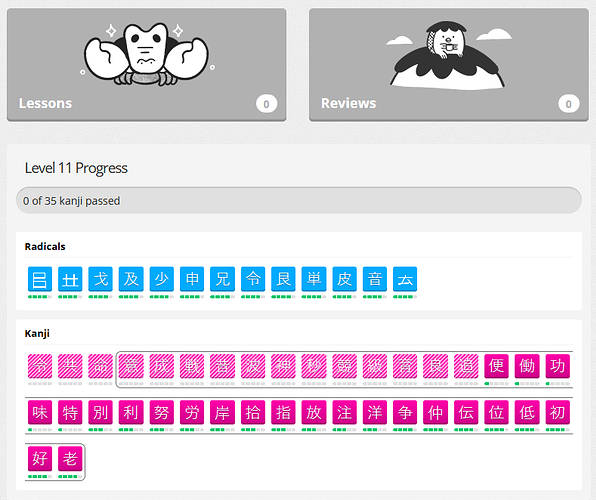Select the 申 radical tile
The image size is (596, 500).
coord(192,279)
